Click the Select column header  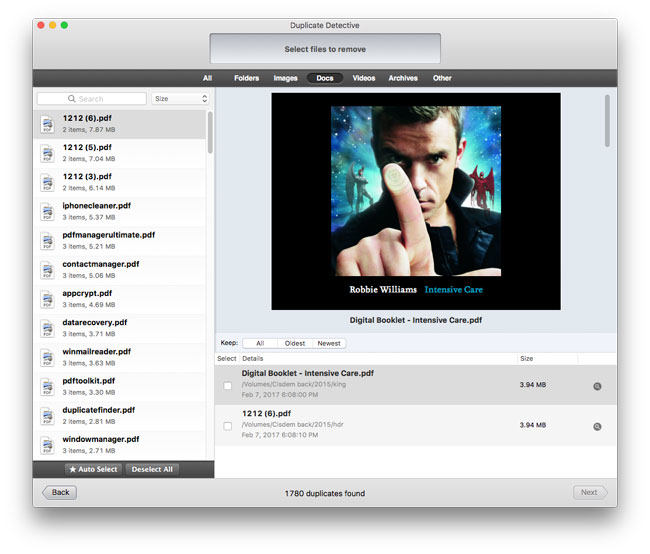tap(226, 358)
